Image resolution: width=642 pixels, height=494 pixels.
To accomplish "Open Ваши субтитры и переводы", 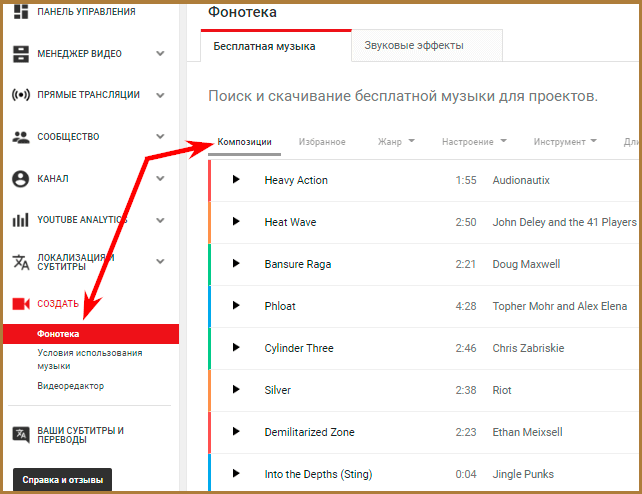I will click(x=81, y=435).
